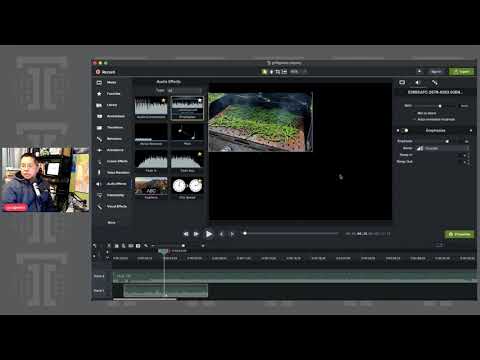Select the Emphasize effect thumbnail
The height and width of the screenshot is (360, 480).
point(187,107)
